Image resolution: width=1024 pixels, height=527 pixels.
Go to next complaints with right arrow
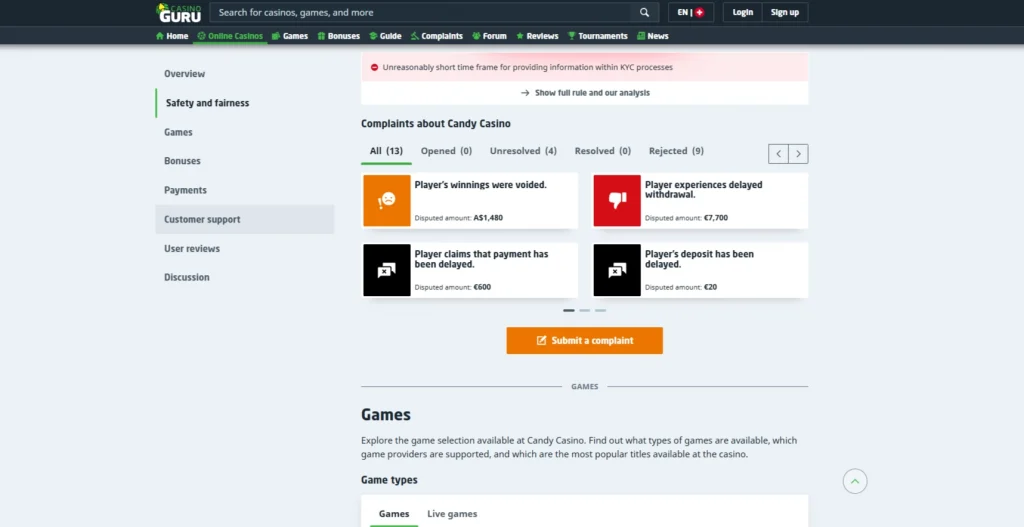pyautogui.click(x=799, y=154)
